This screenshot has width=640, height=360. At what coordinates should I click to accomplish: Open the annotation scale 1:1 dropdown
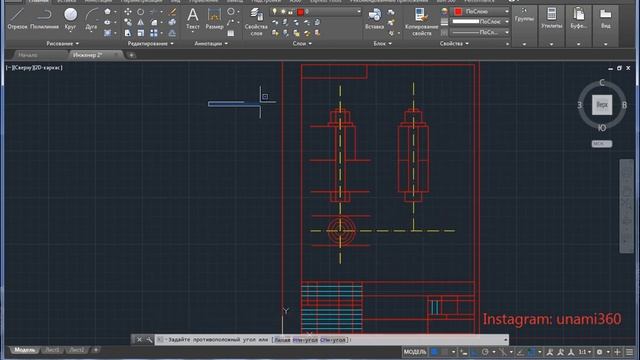(585, 352)
